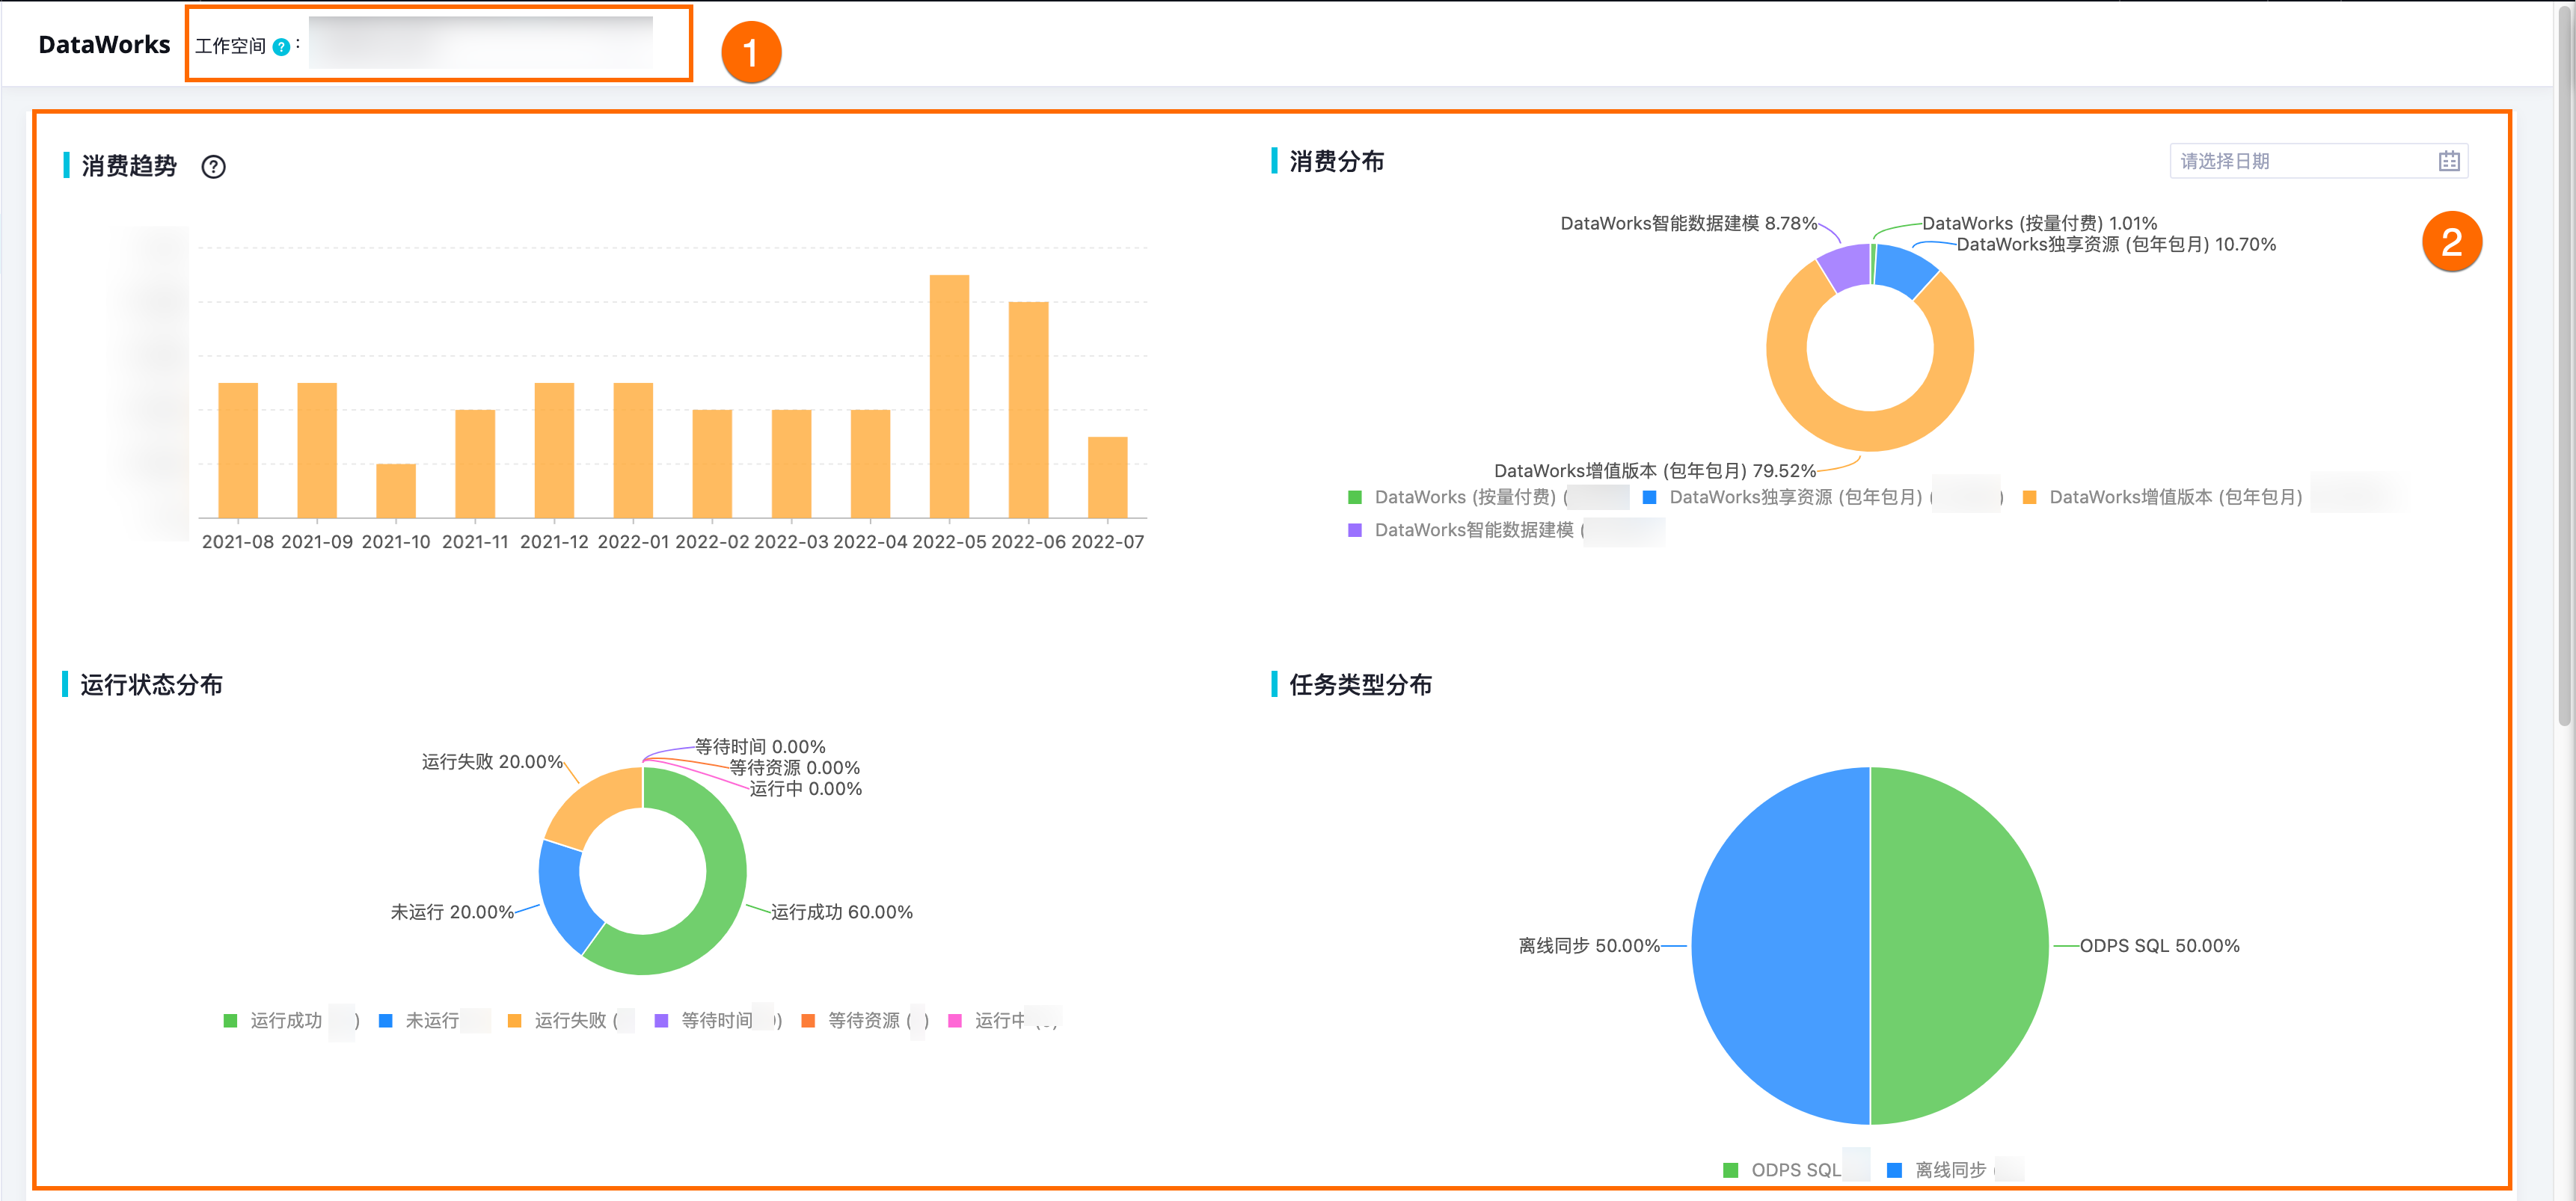
Task: Click label 运行中 0.00%
Action: 805,789
